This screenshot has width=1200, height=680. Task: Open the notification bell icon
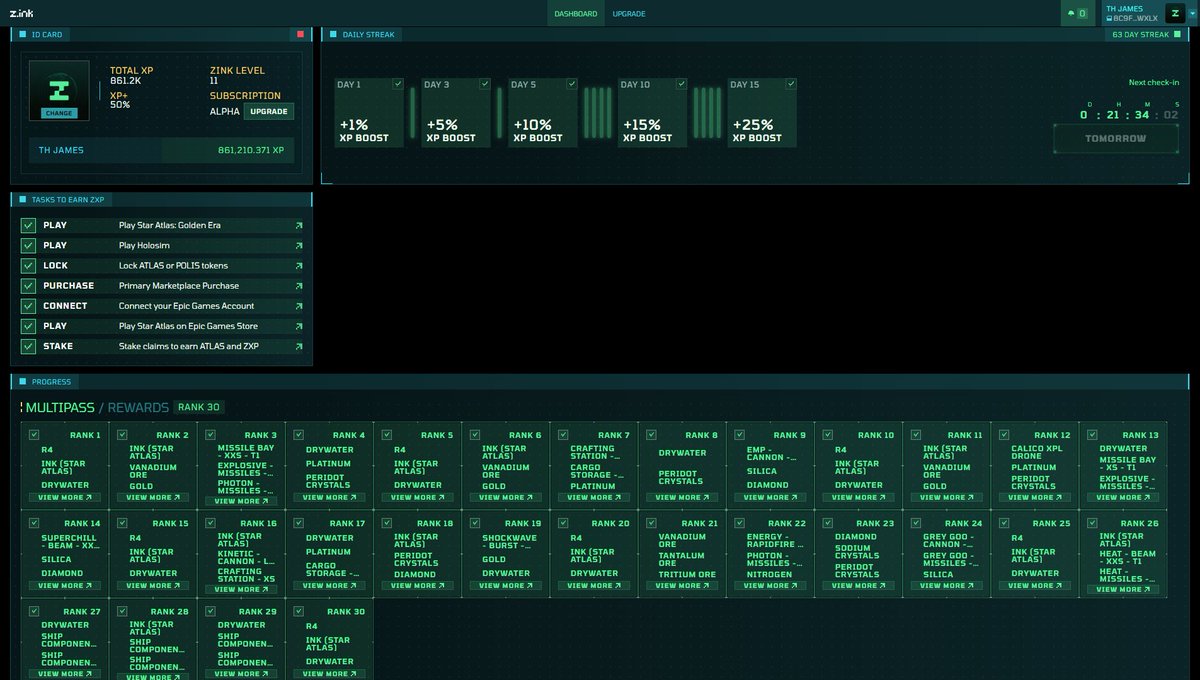pos(1071,13)
